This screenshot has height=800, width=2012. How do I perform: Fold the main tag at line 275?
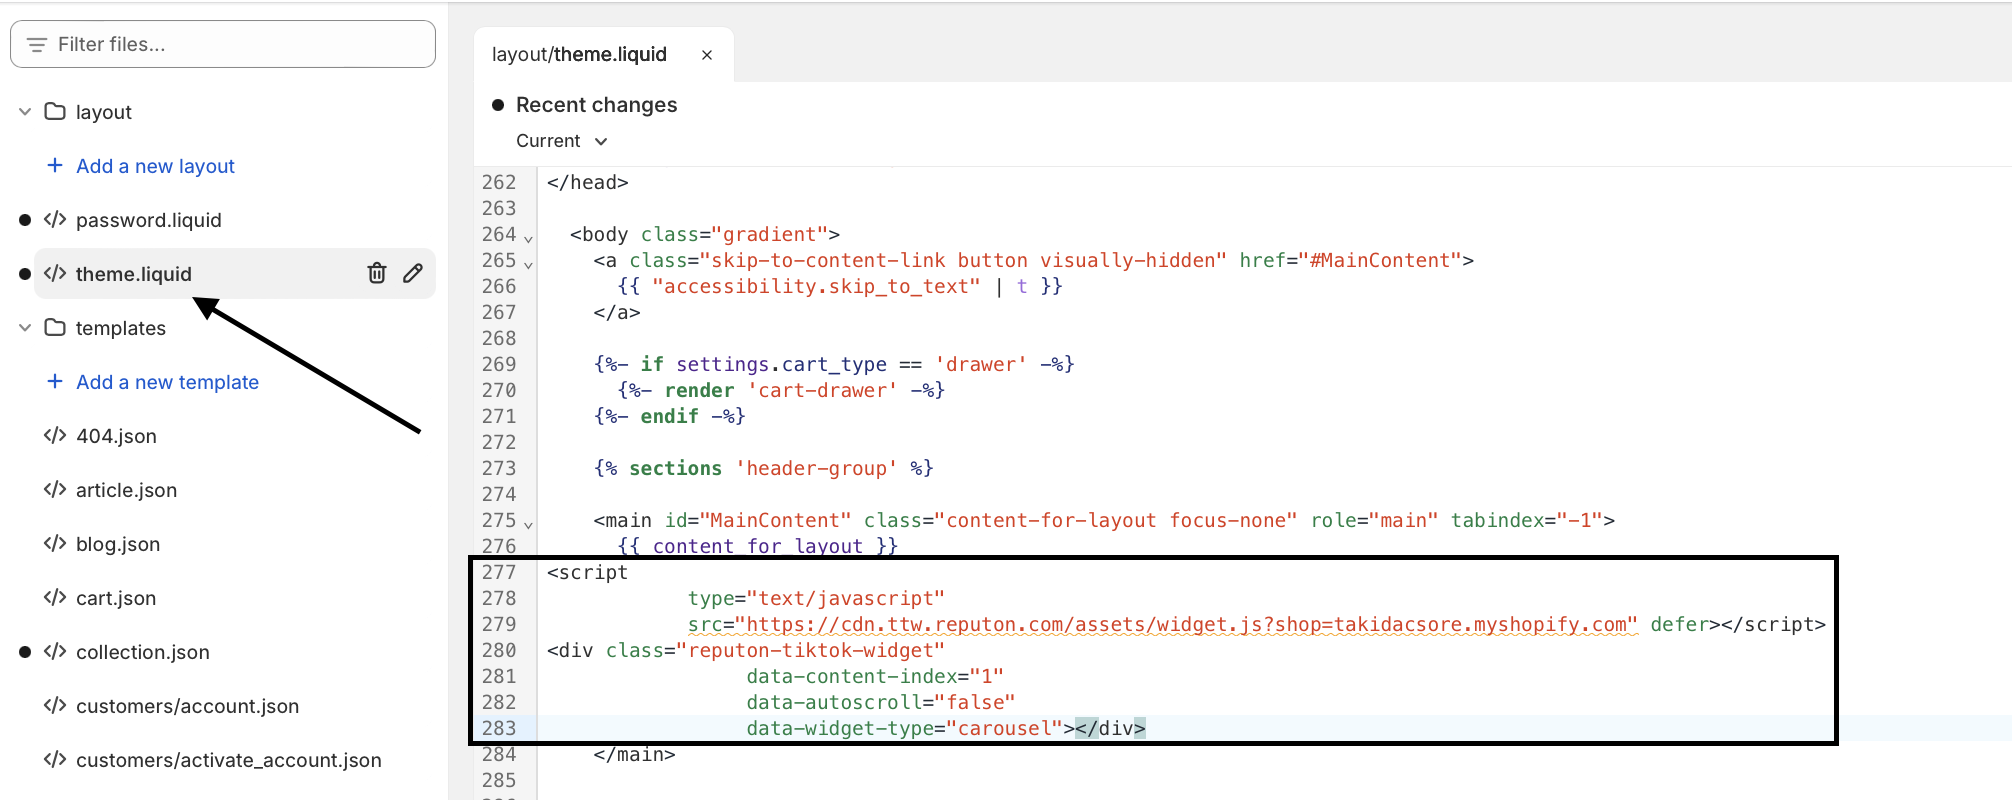(528, 524)
